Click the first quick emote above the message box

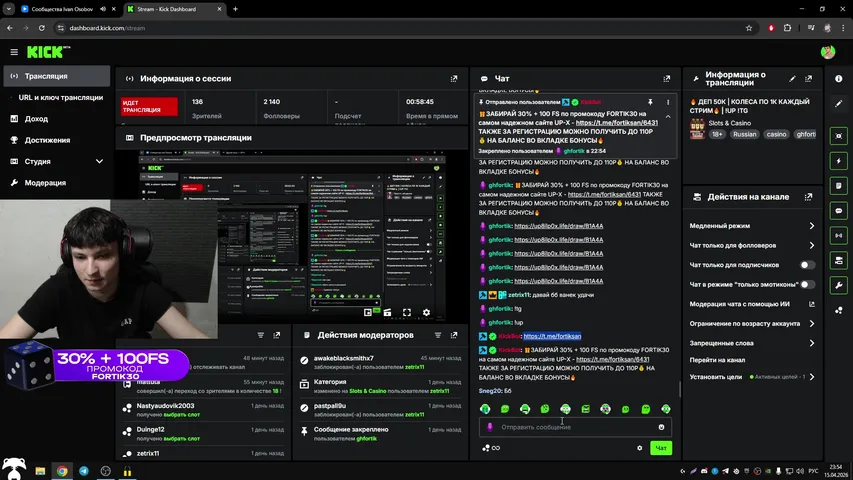pyautogui.click(x=485, y=409)
